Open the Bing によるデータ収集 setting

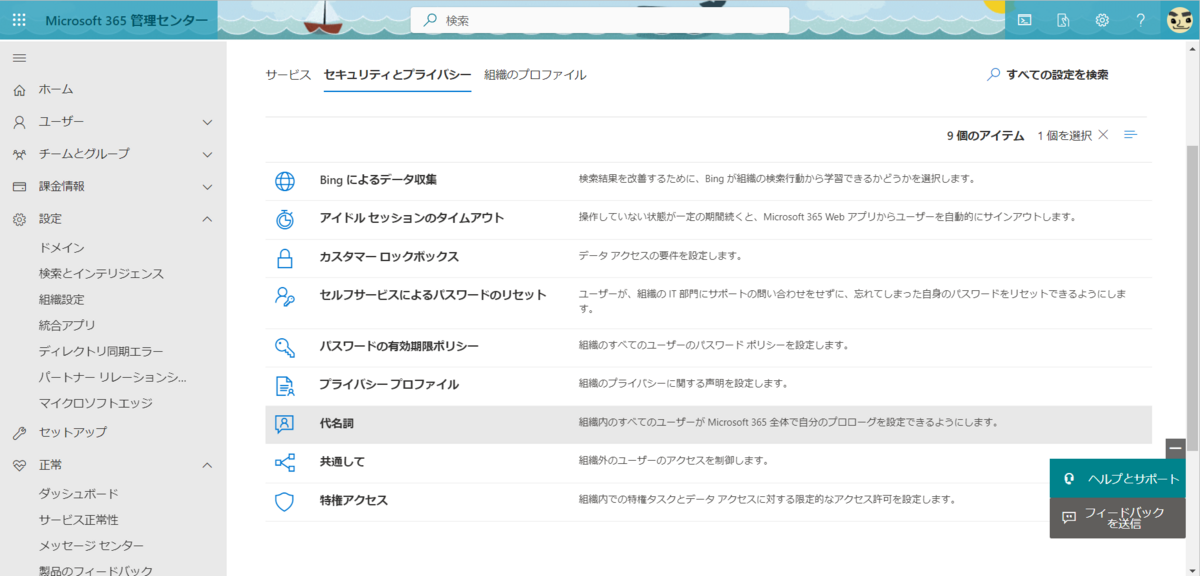(x=378, y=181)
